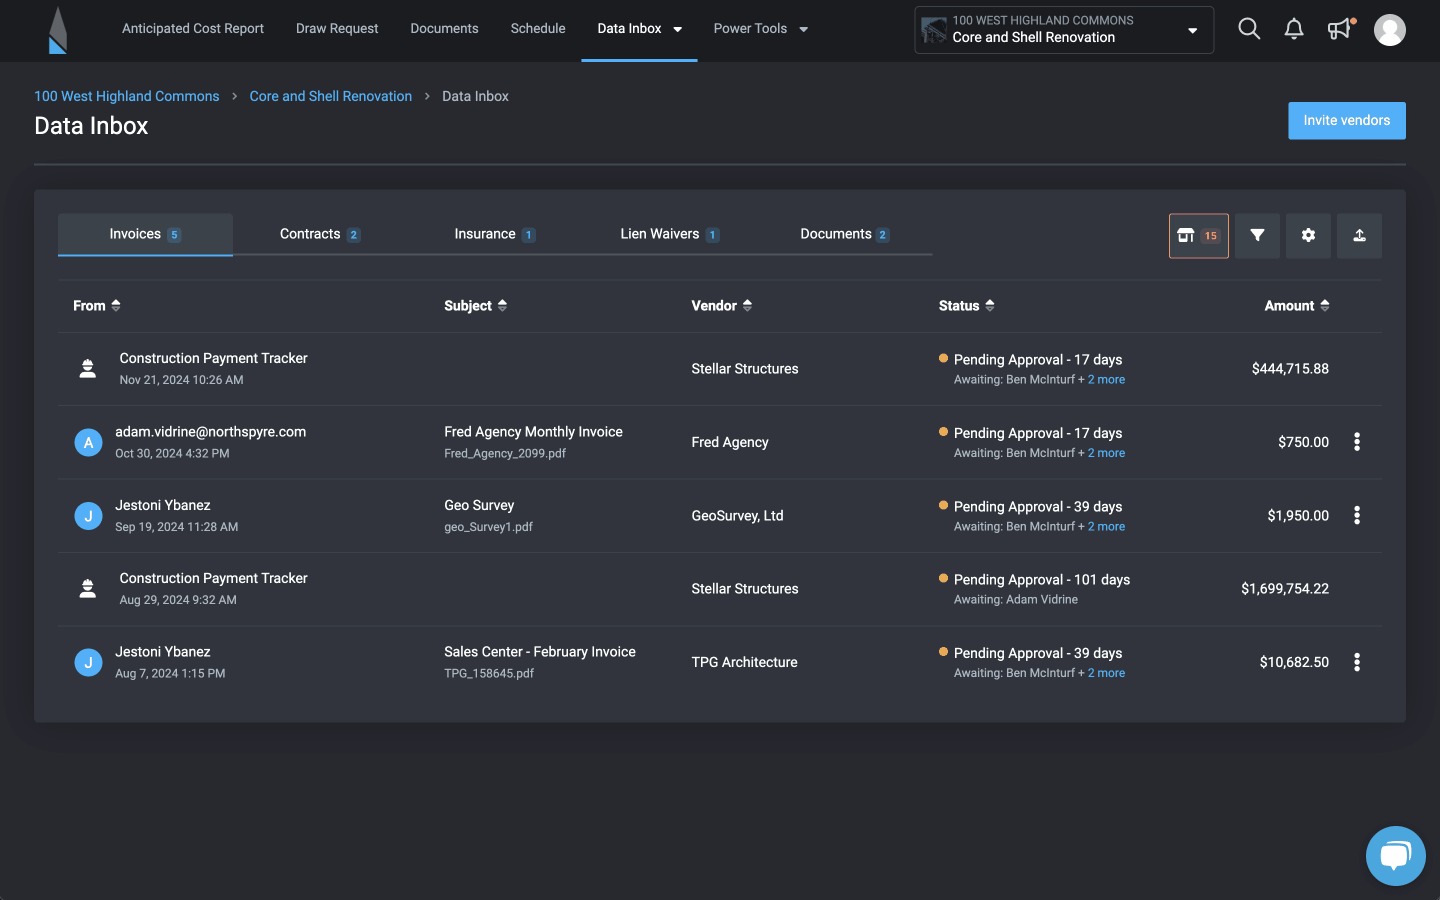1440x900 pixels.
Task: Click the Invite vendors button
Action: point(1347,121)
